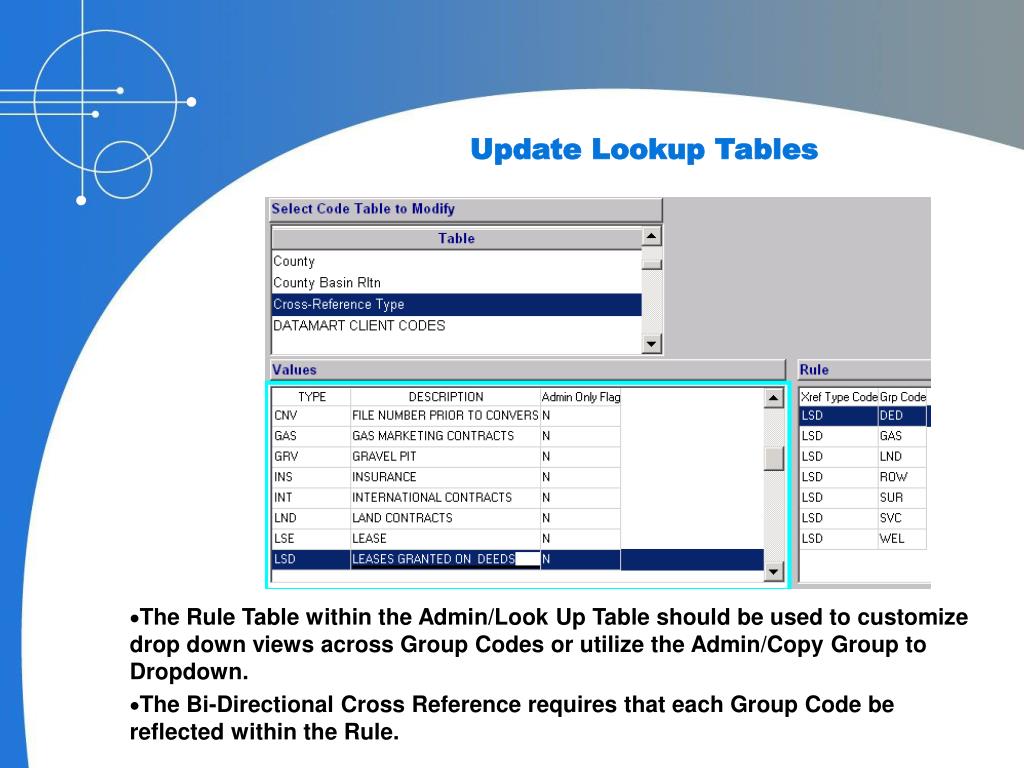This screenshot has height=768, width=1024.
Task: Select the DED group code in Rule
Action: 903,416
